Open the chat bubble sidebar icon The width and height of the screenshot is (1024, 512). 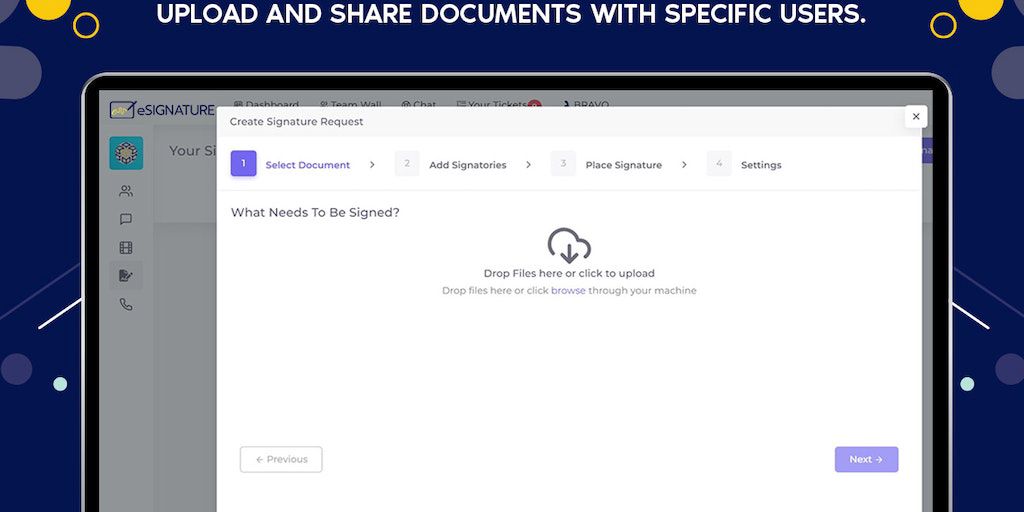click(126, 219)
